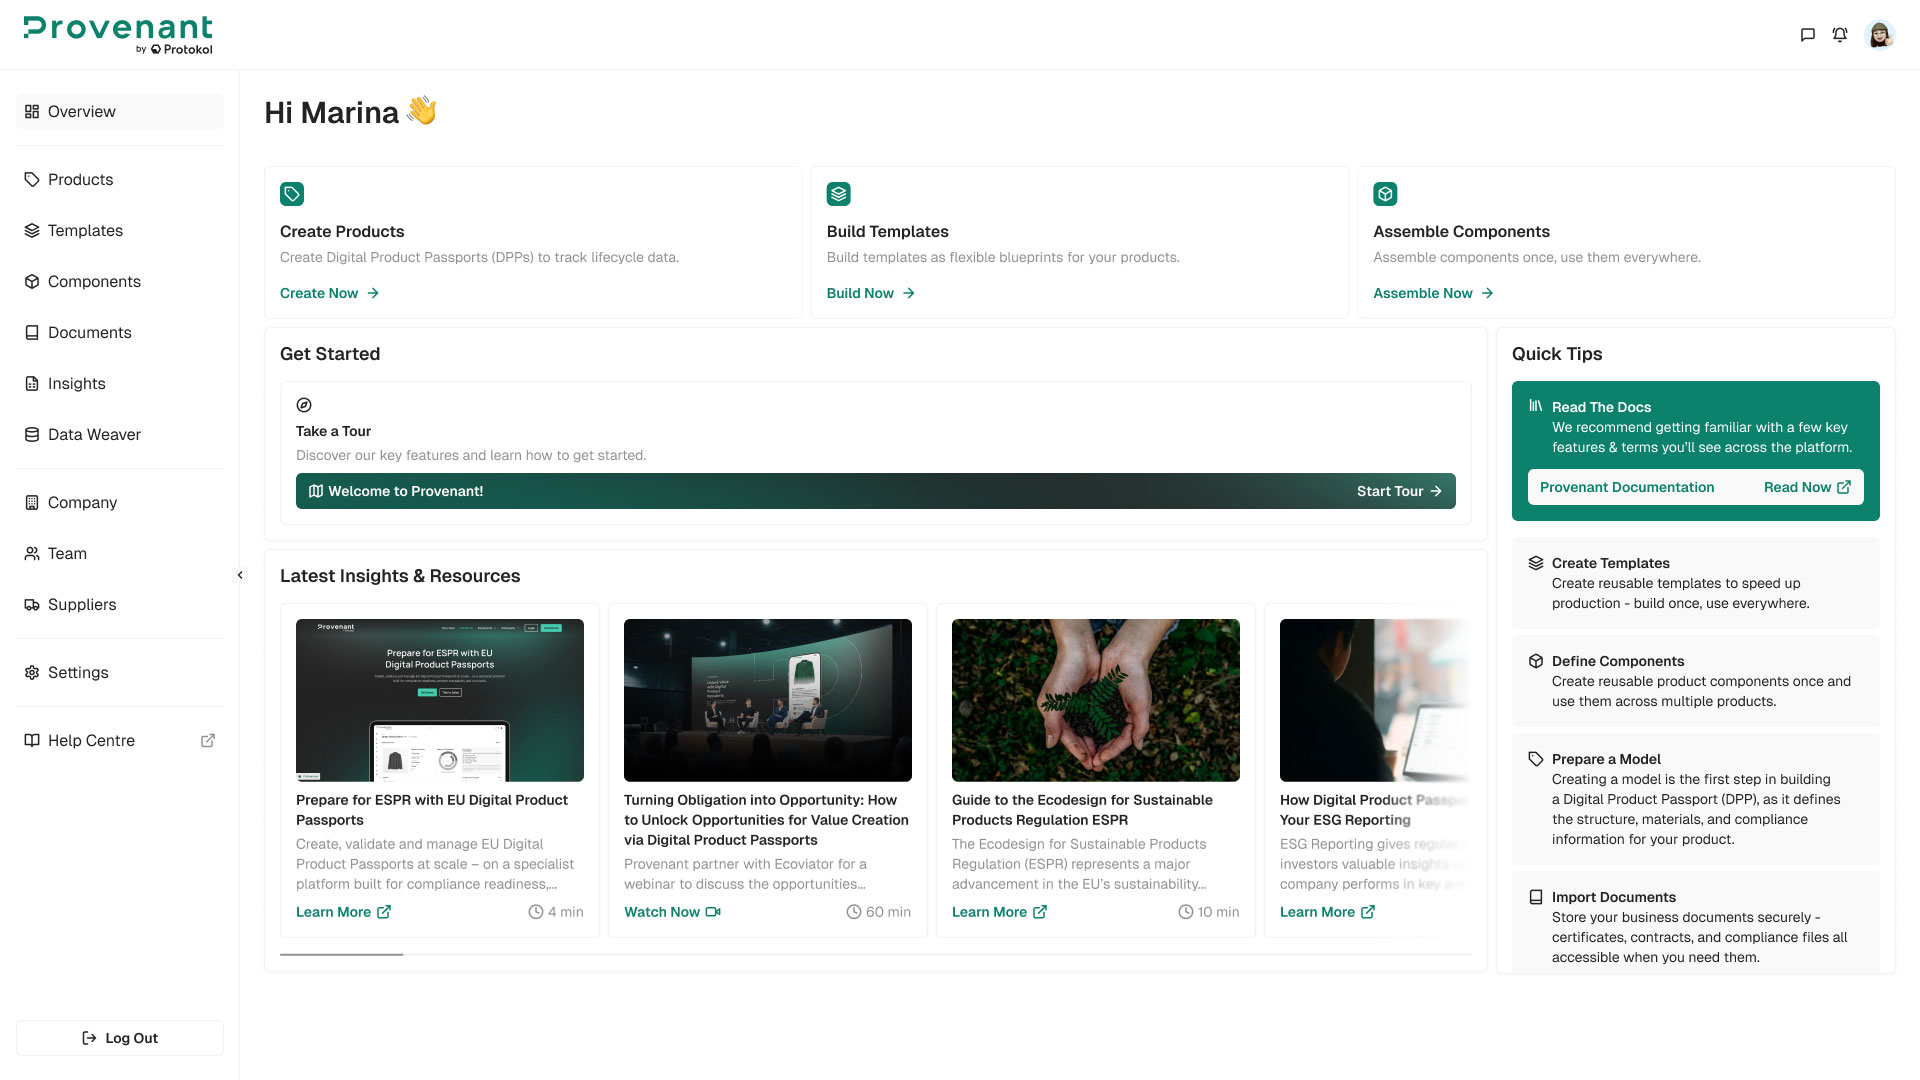The height and width of the screenshot is (1080, 1920).
Task: Click the 'Latest Insights & Resources' heading
Action: pyautogui.click(x=400, y=576)
